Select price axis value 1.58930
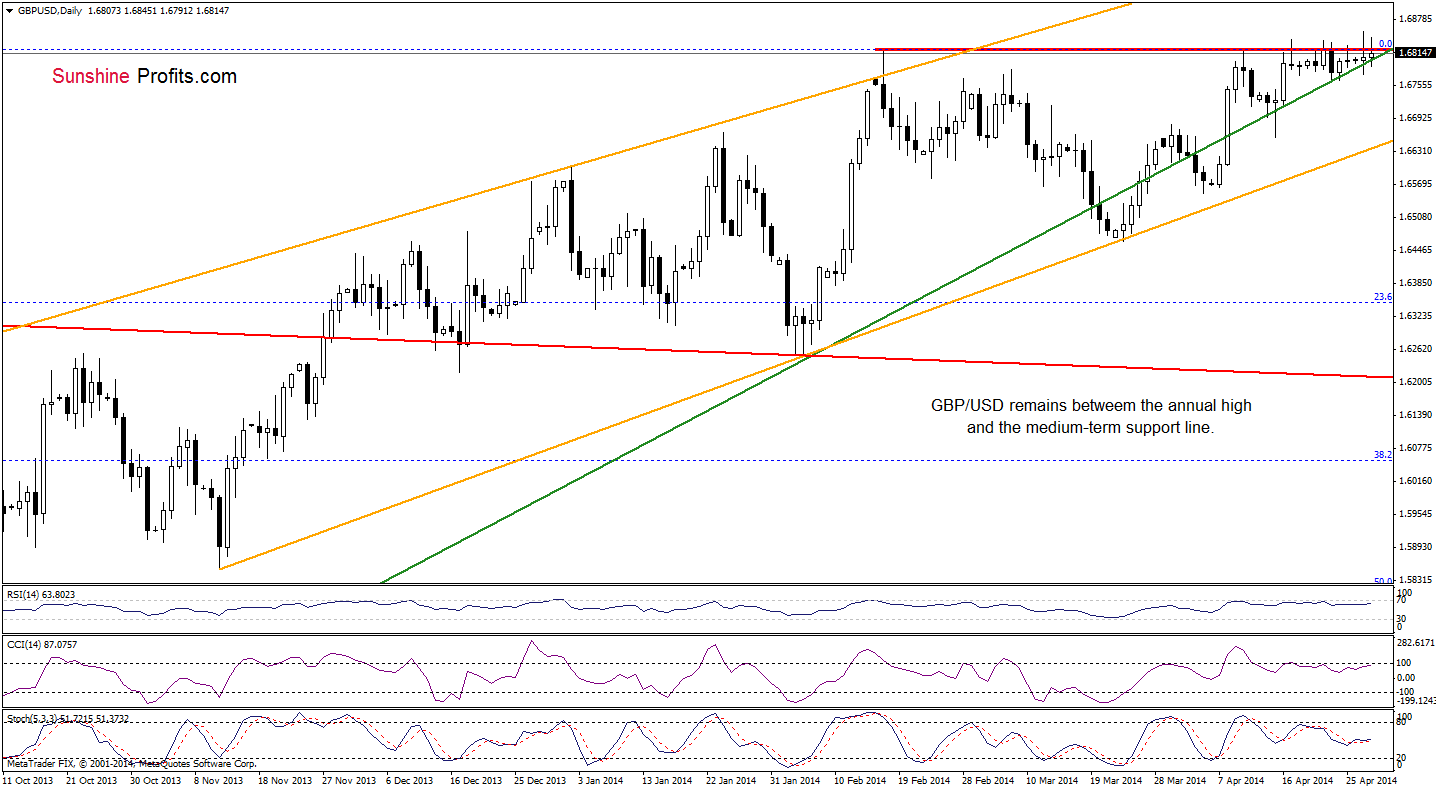The image size is (1436, 789). click(x=1416, y=547)
